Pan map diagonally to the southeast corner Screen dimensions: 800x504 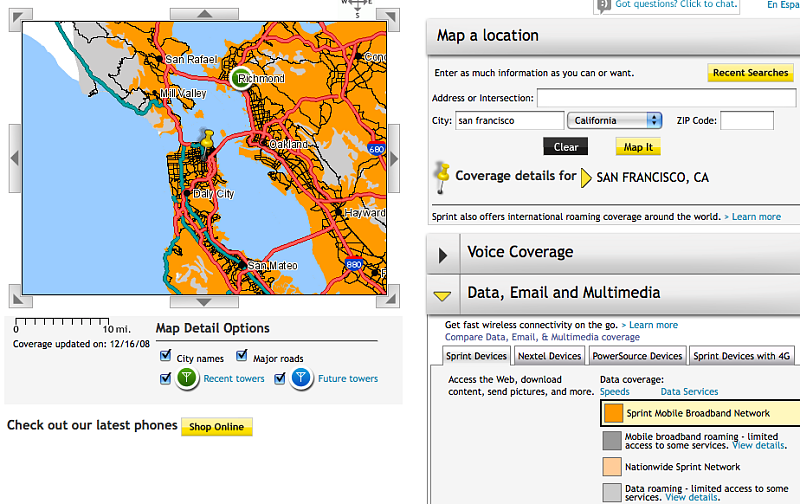388,297
